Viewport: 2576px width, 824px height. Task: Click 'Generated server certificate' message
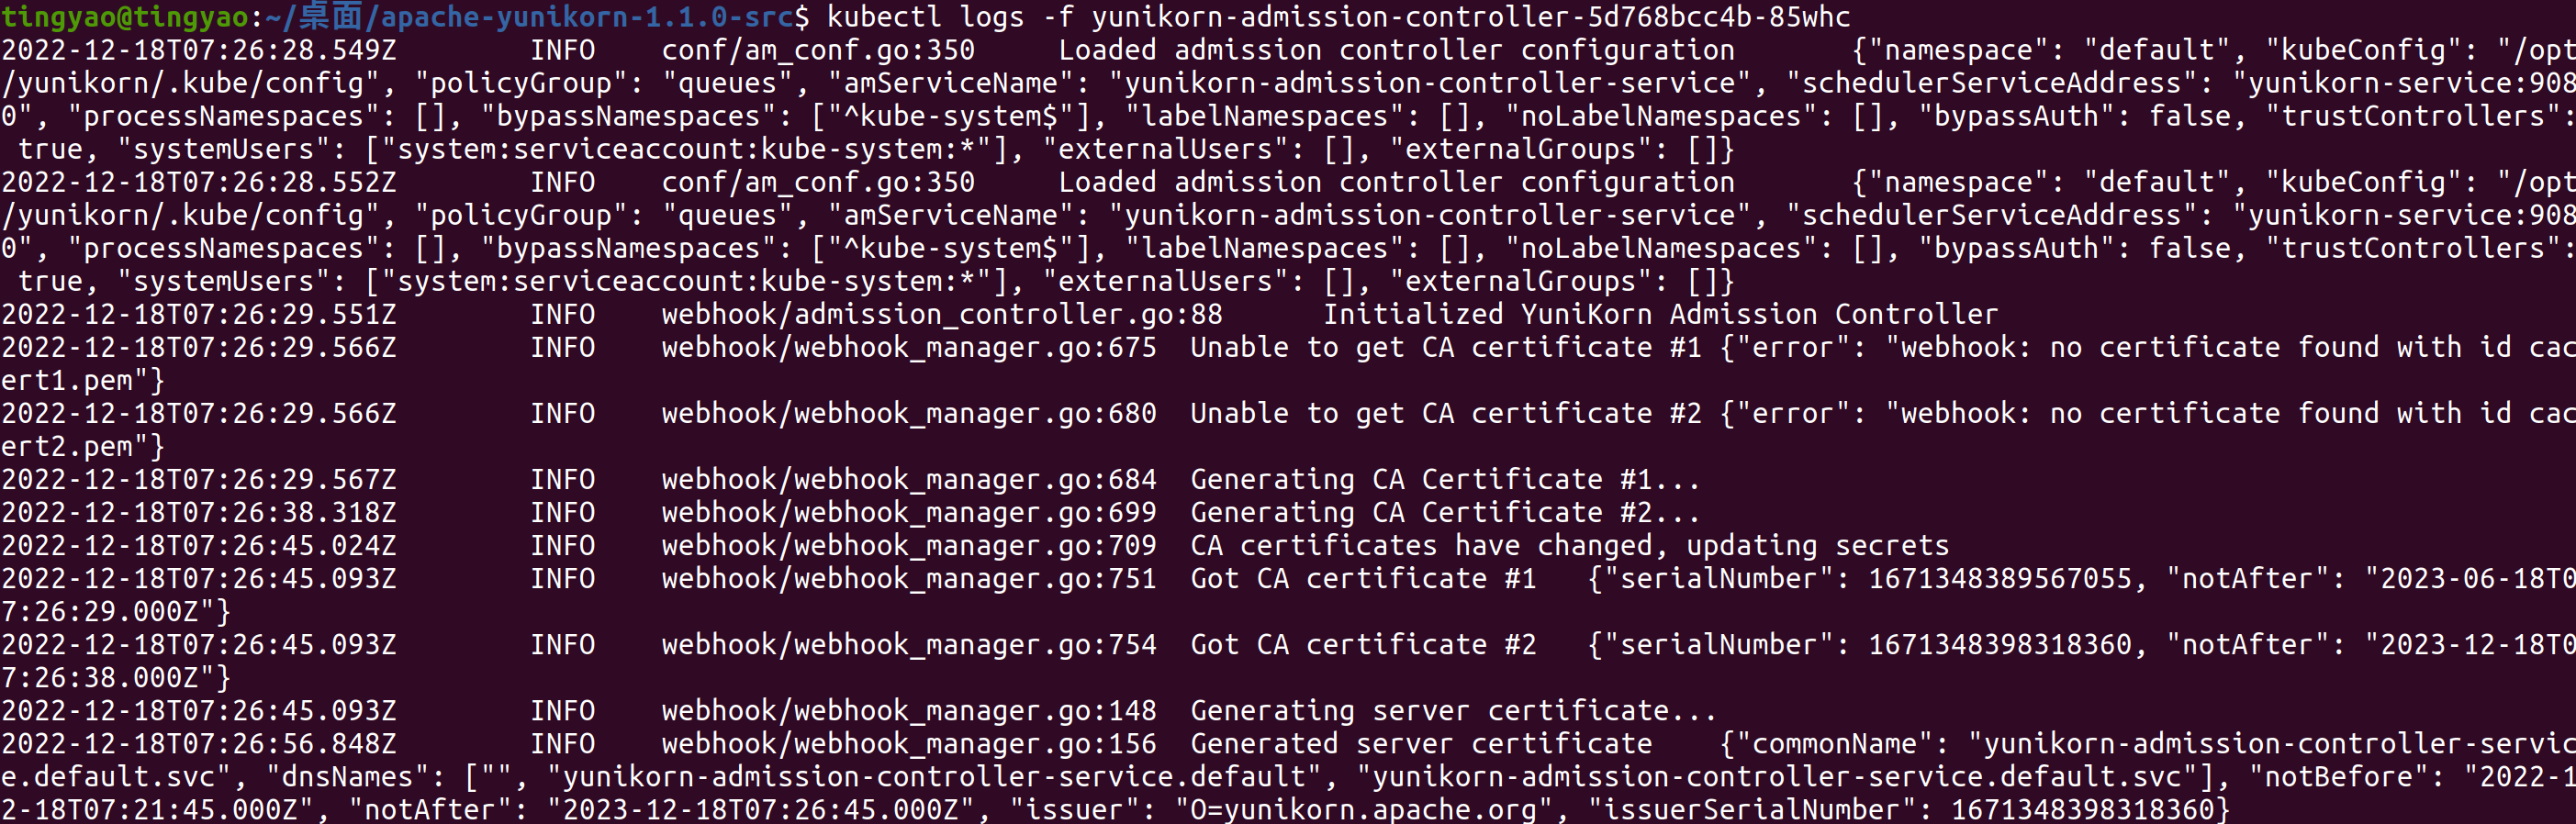pos(1421,743)
